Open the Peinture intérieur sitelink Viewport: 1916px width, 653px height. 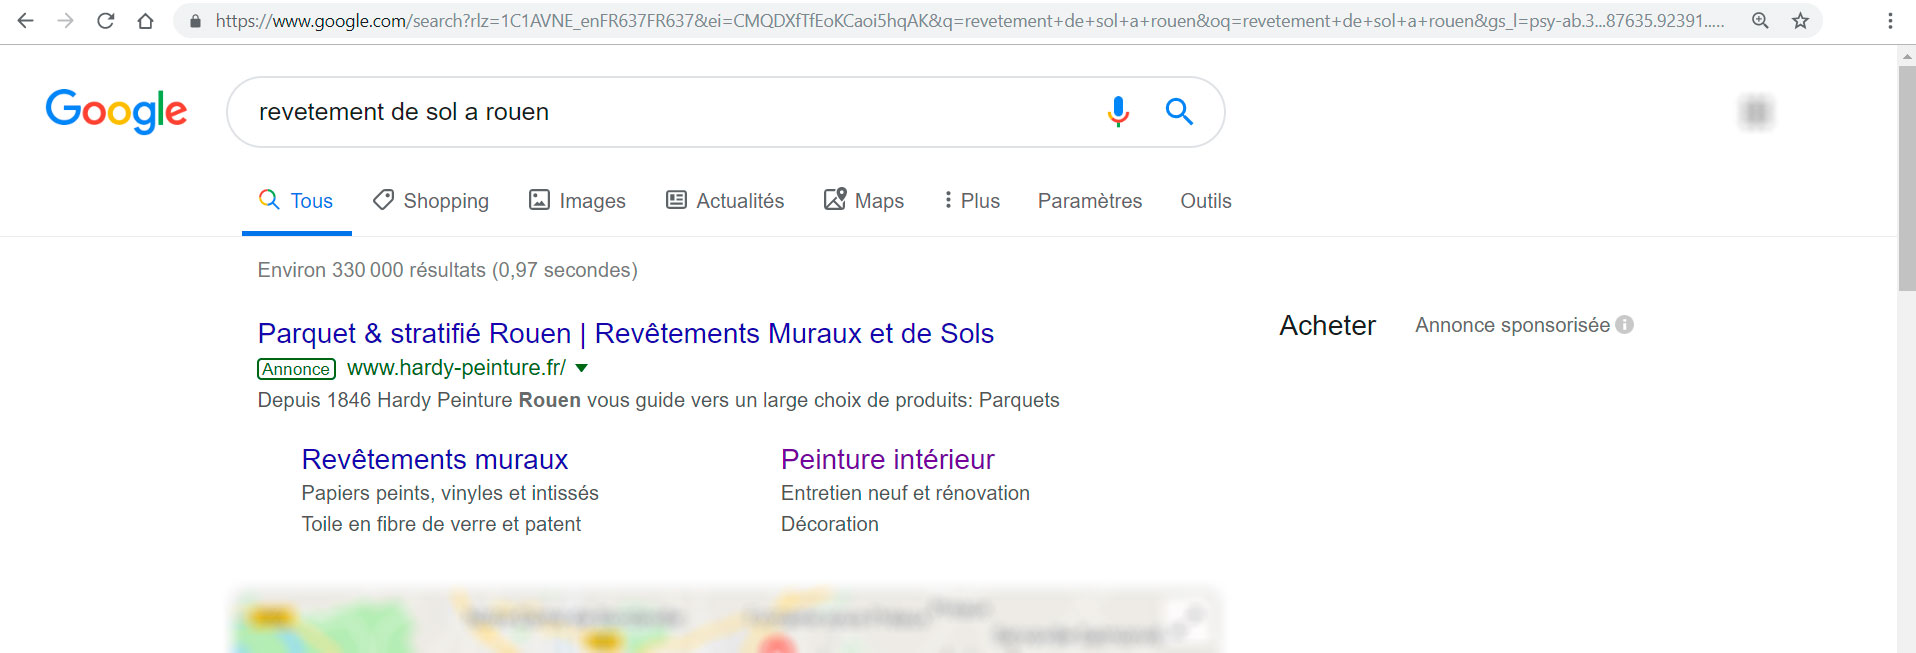[888, 459]
